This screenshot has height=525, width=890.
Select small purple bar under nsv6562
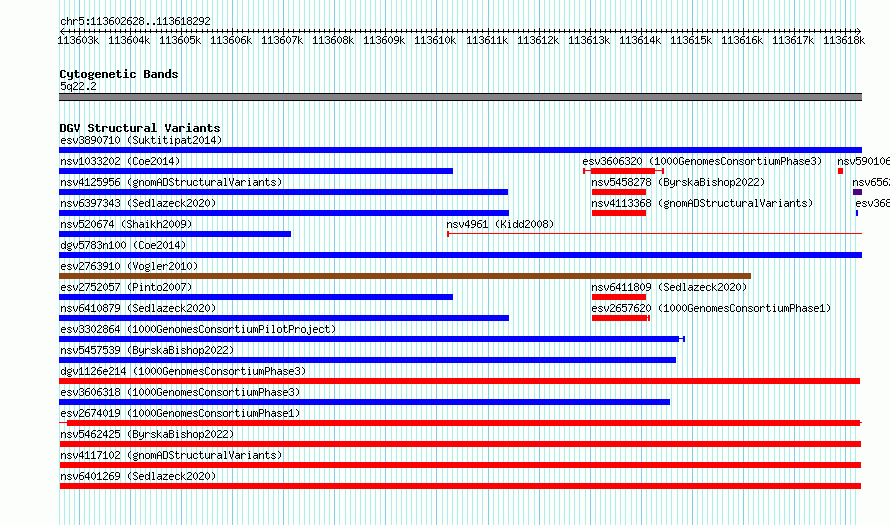click(x=857, y=192)
